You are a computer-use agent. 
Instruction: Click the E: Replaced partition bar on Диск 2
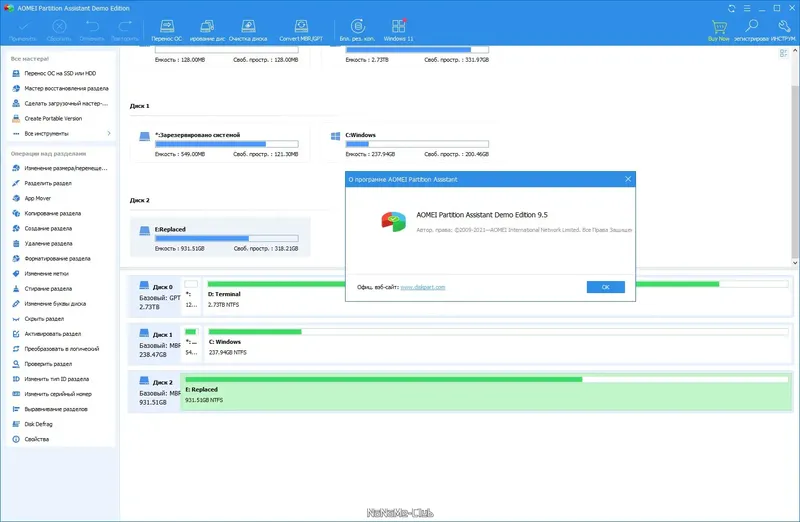(486, 391)
